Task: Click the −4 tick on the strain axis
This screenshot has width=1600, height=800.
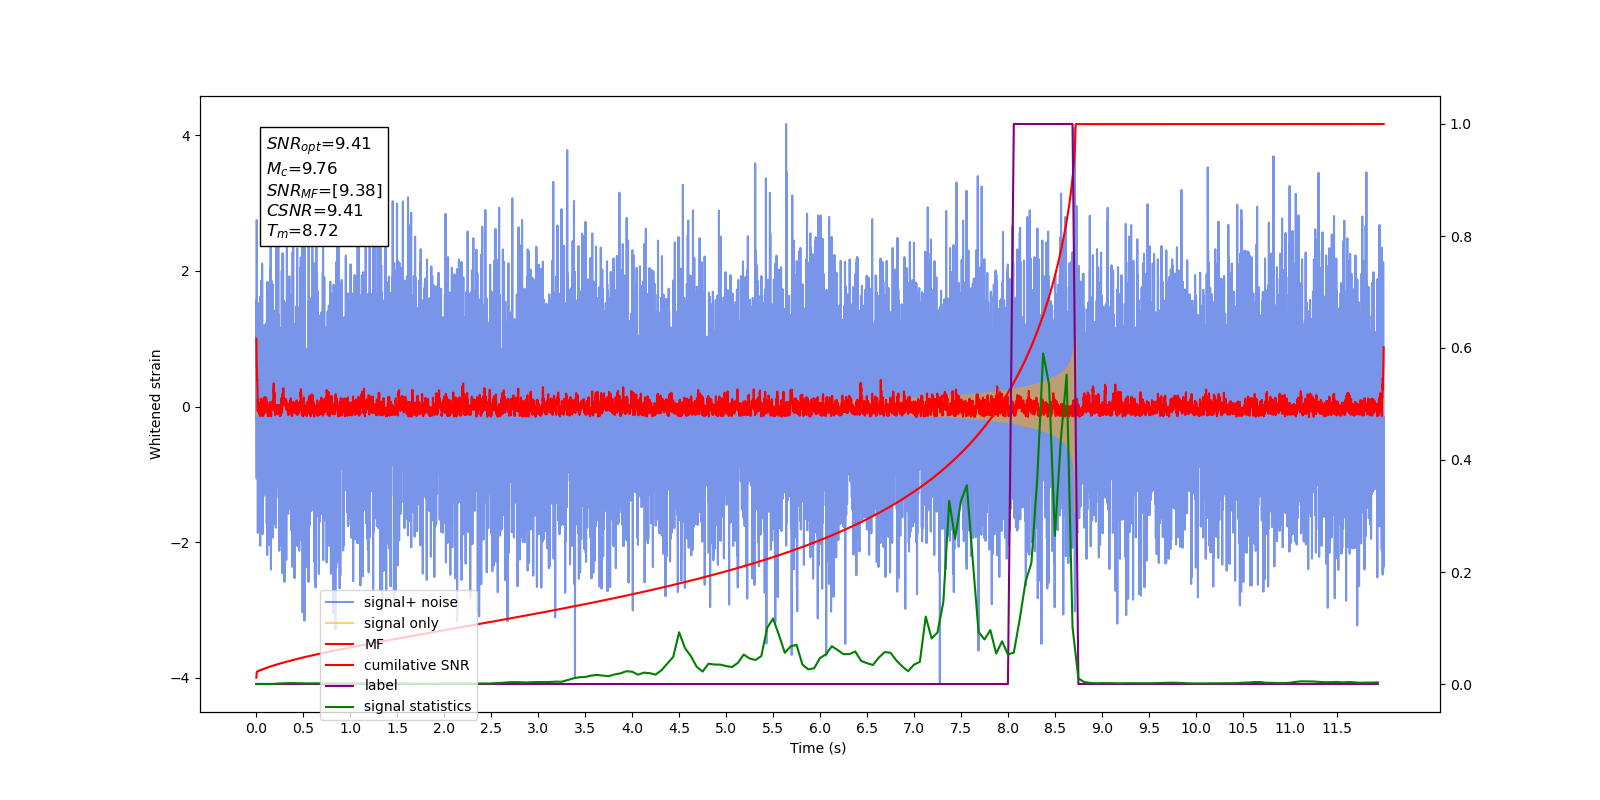Action: [182, 679]
